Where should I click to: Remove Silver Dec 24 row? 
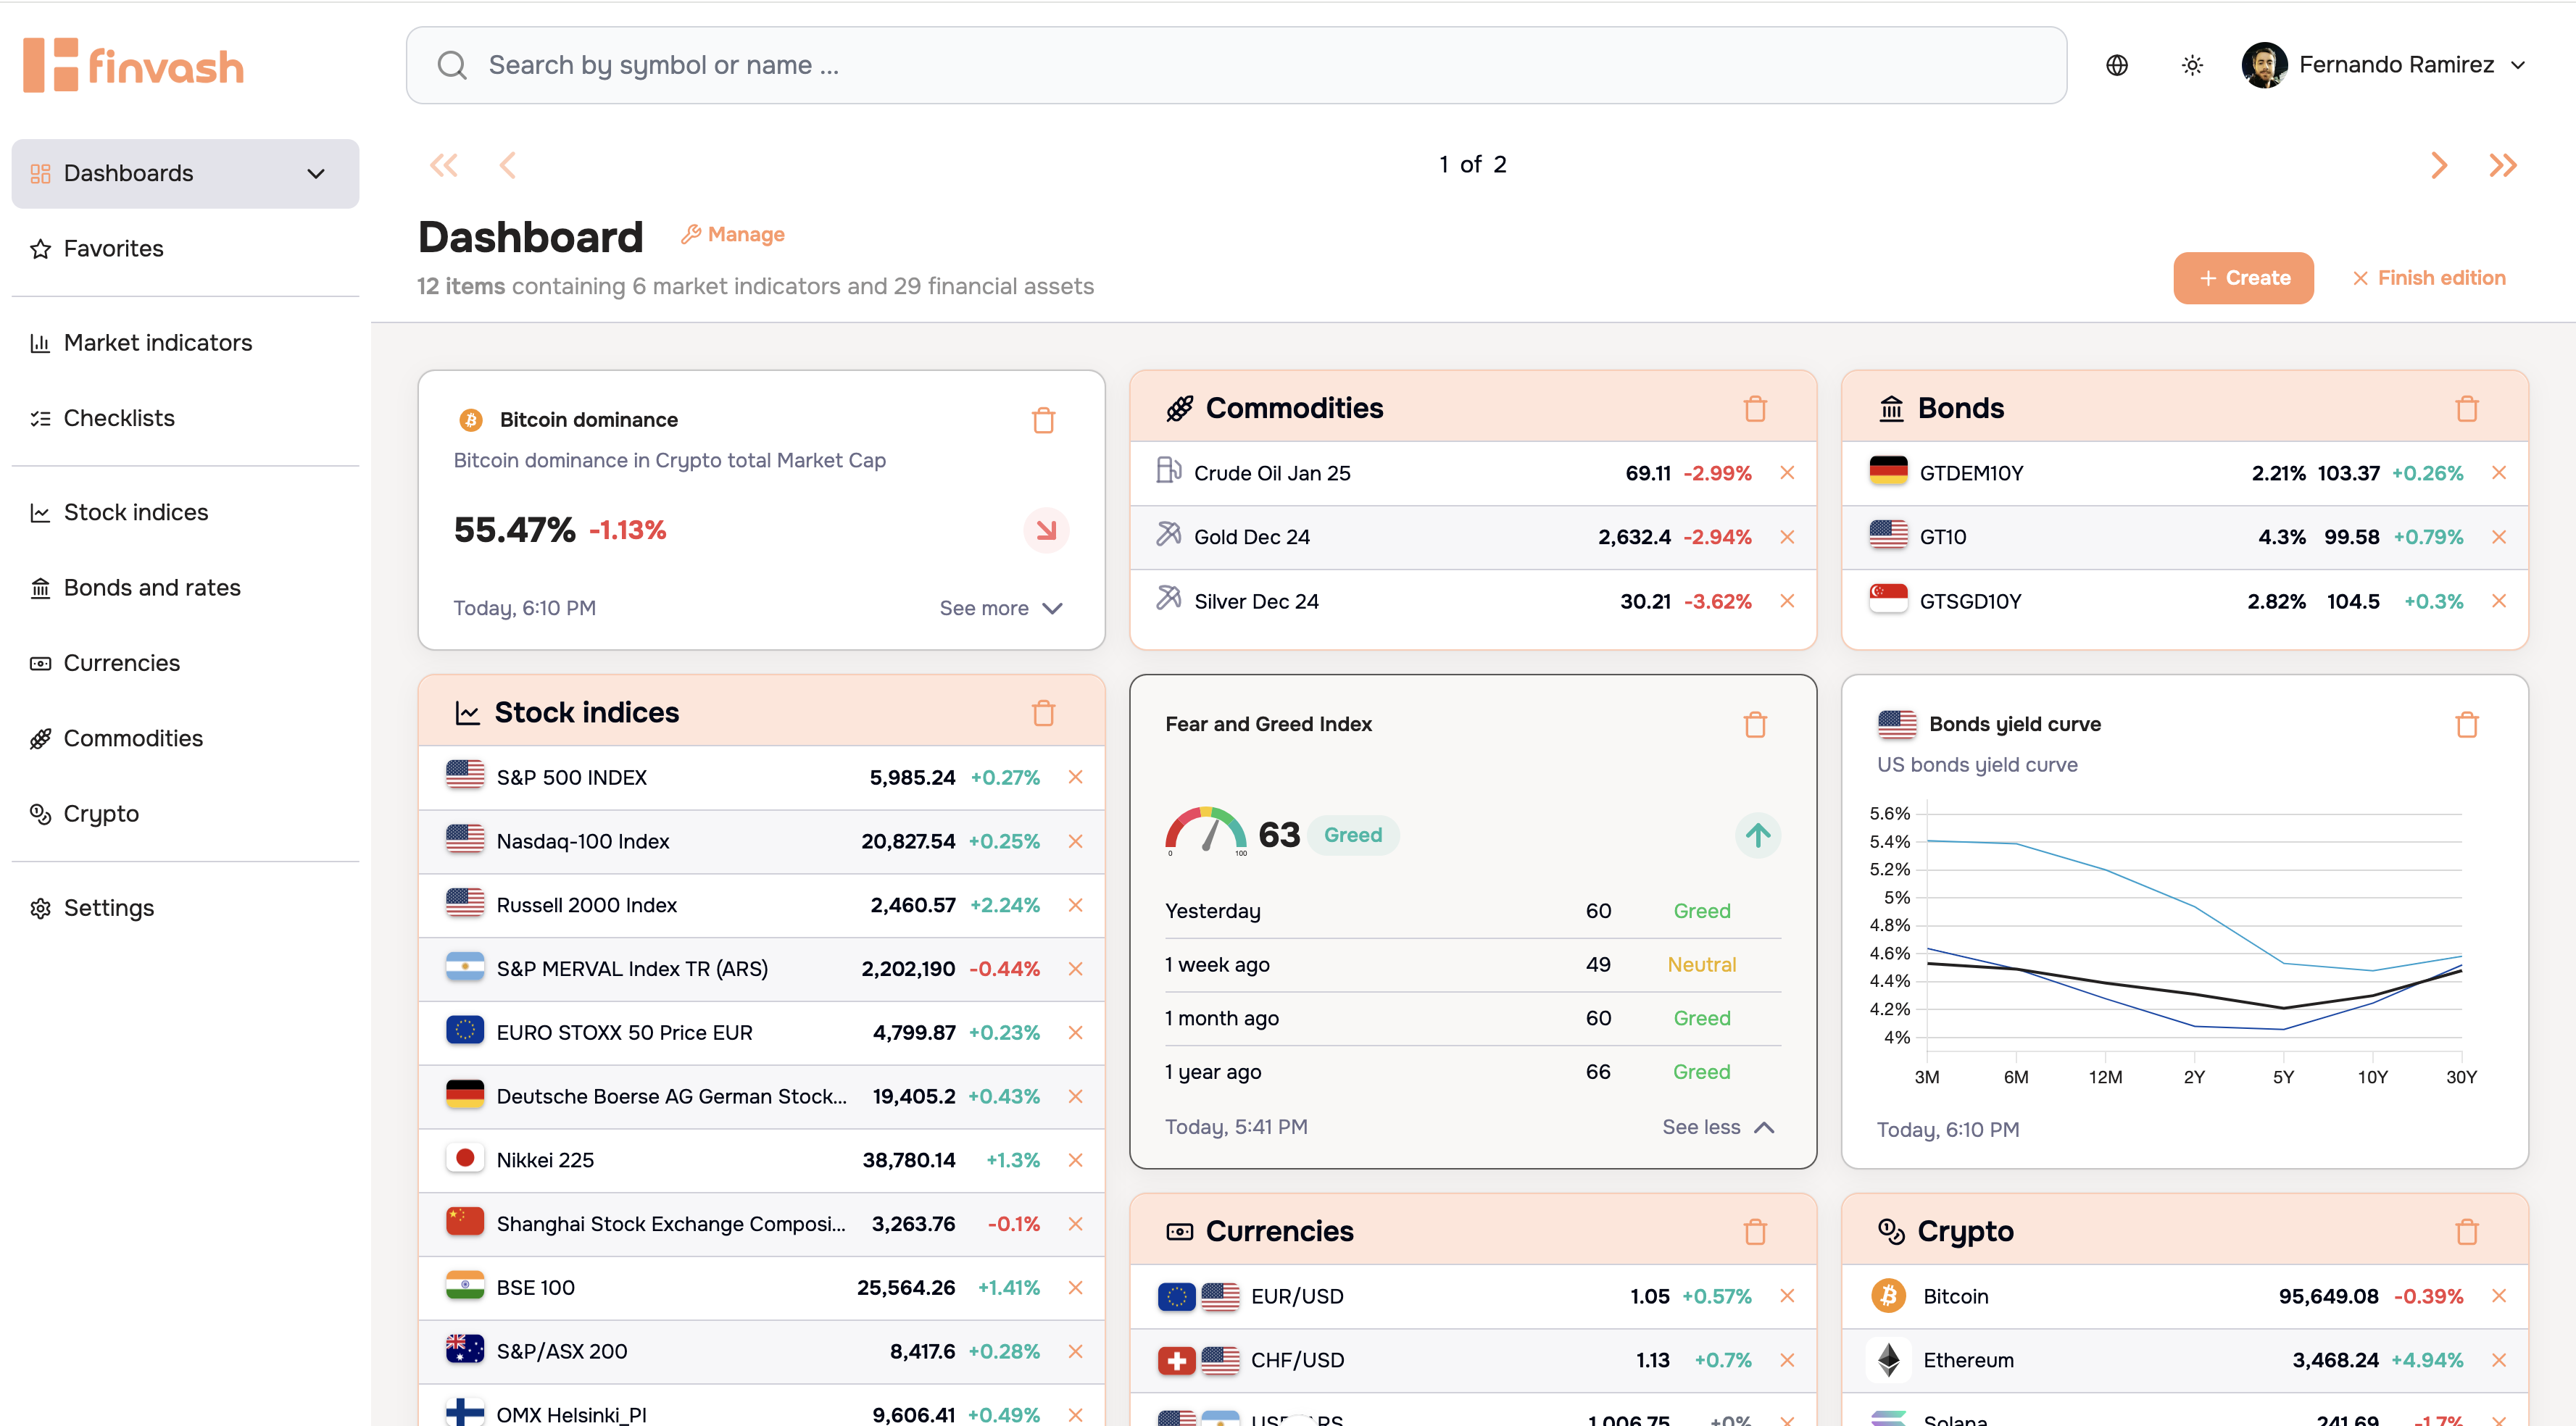pos(1787,601)
